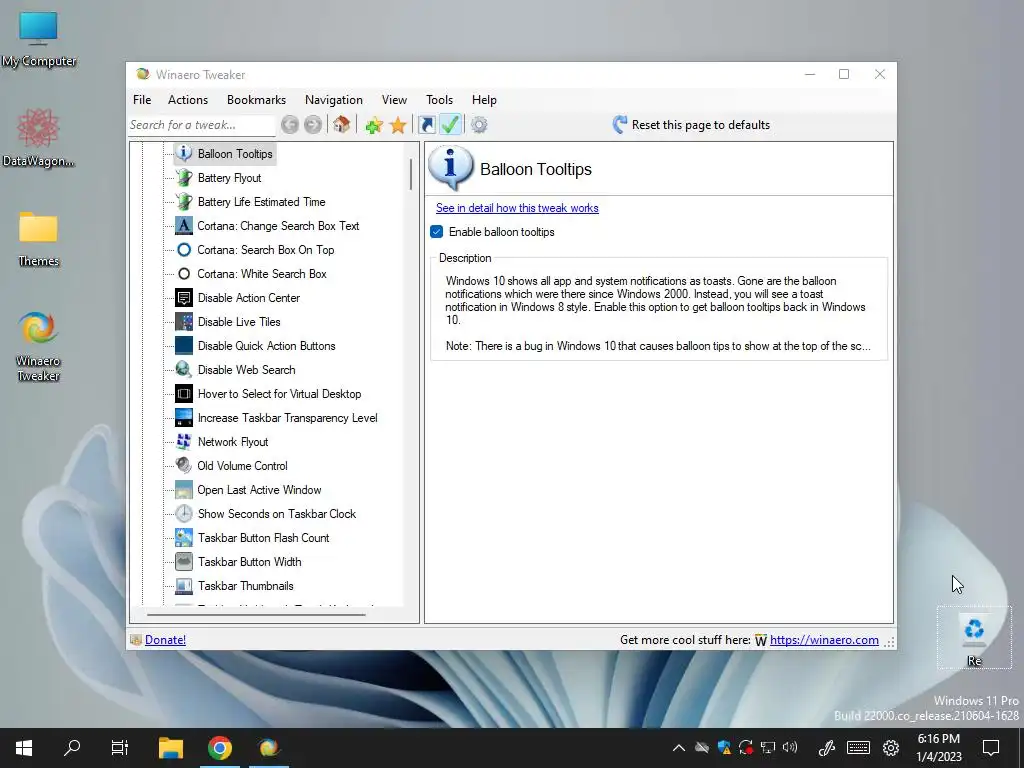The width and height of the screenshot is (1024, 768).
Task: Click the Battery Life Estimated Time icon
Action: point(184,202)
